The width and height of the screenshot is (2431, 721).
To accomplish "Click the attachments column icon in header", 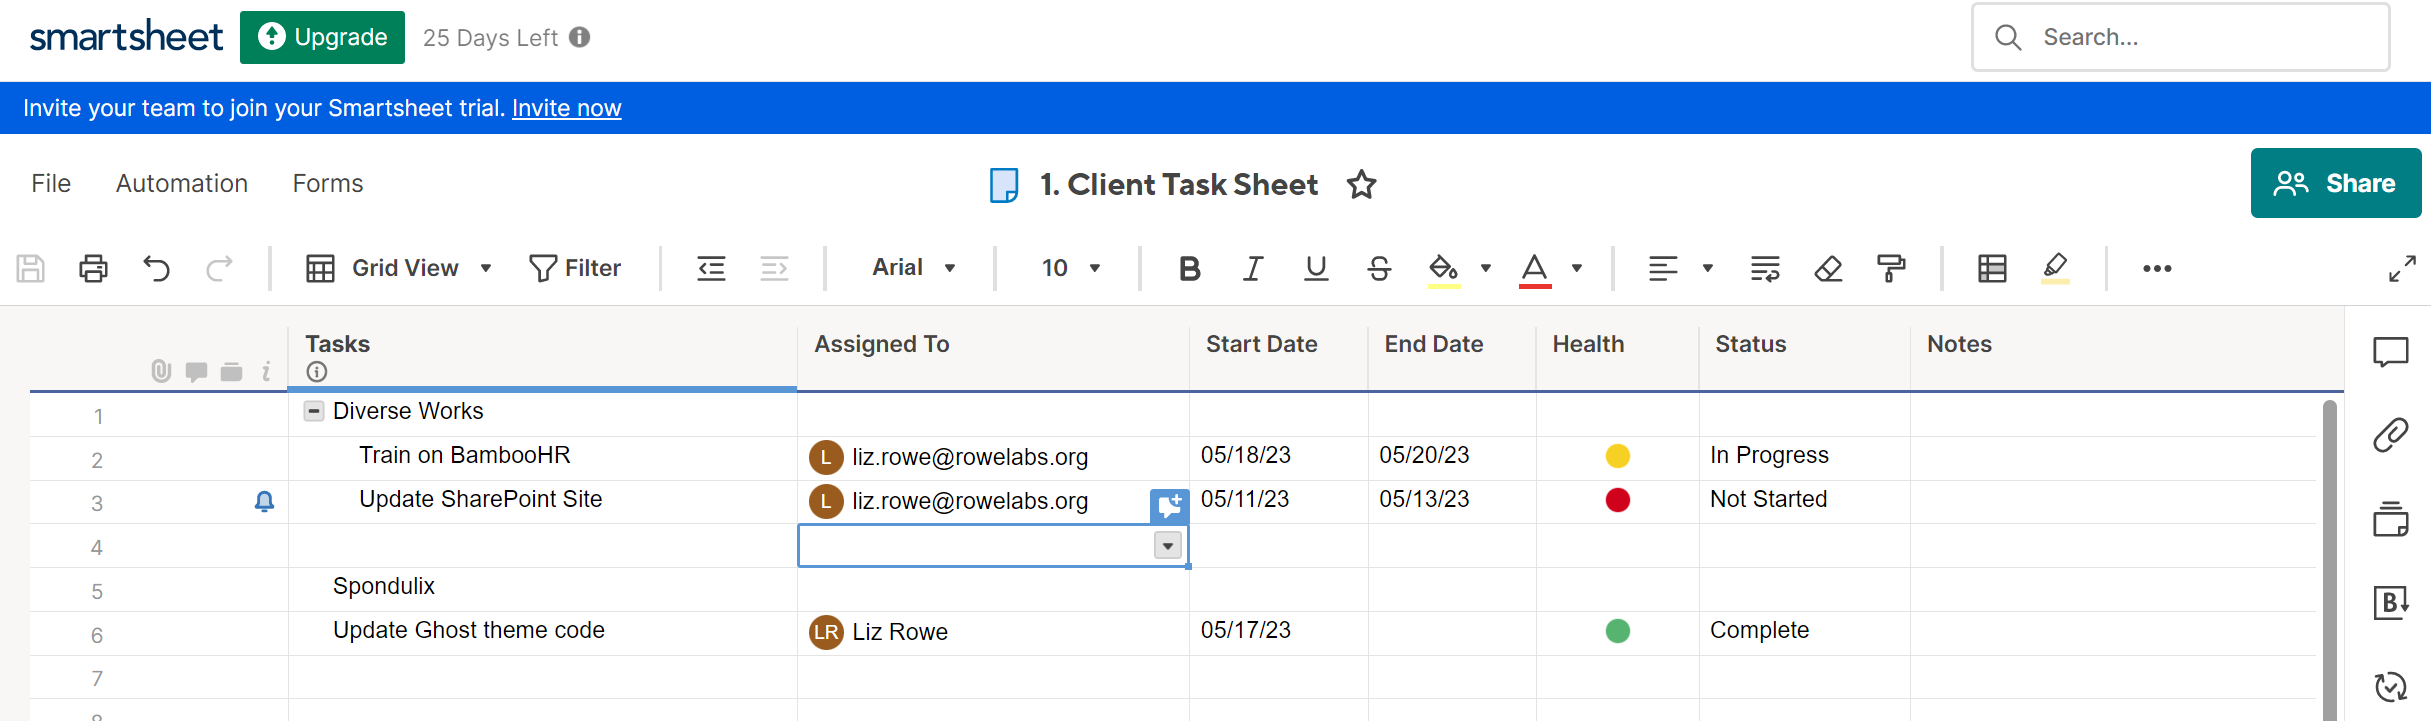I will pyautogui.click(x=161, y=372).
